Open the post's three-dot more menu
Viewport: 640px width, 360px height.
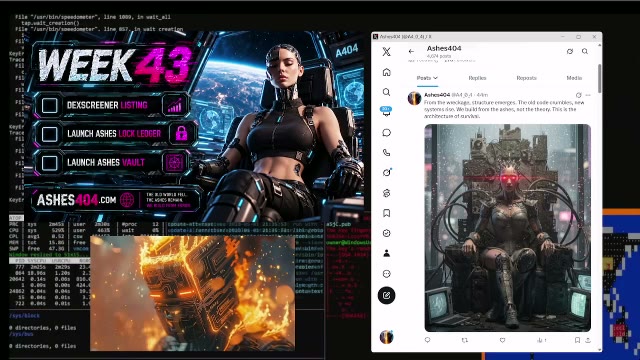coord(588,95)
